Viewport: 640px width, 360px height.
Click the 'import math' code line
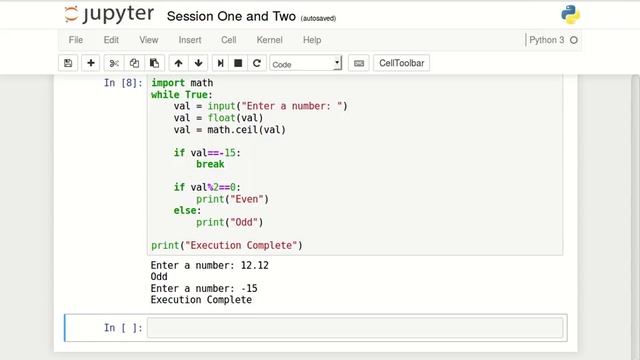[182, 83]
